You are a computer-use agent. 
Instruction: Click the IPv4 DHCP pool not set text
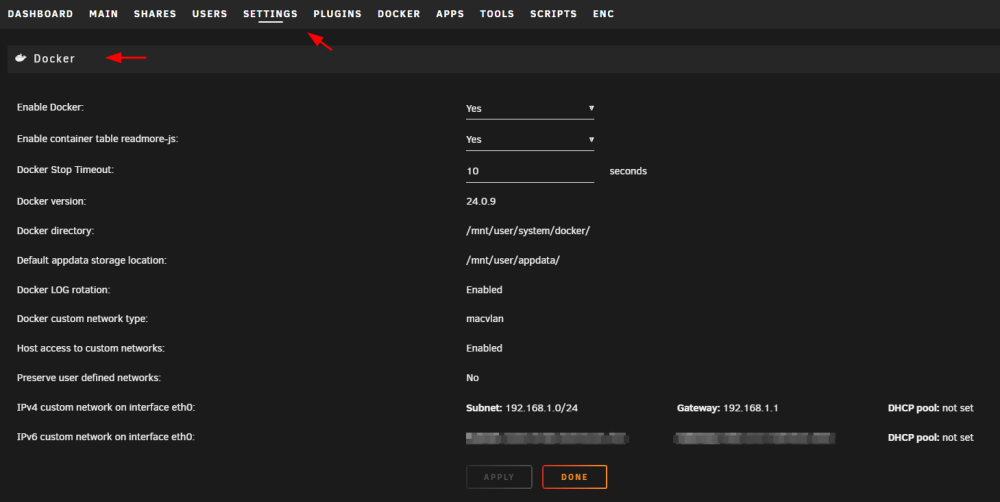(930, 408)
